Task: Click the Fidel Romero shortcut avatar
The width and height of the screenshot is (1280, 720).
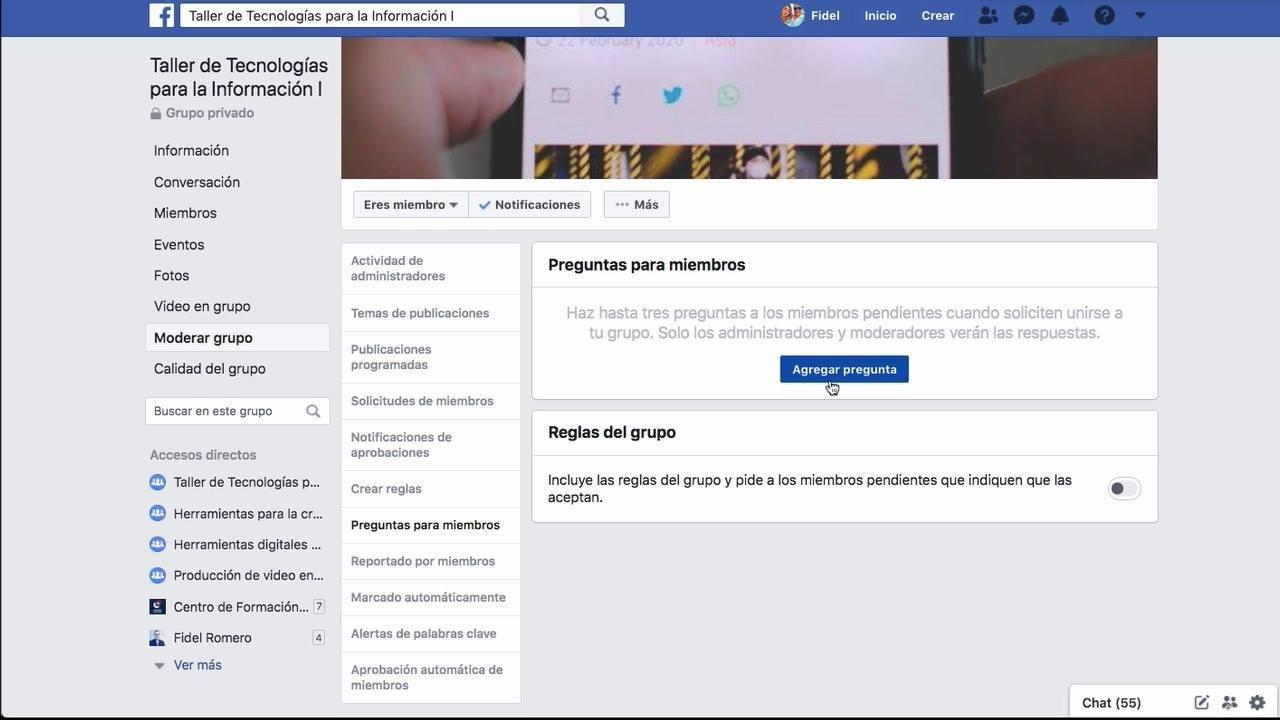Action: tap(157, 638)
